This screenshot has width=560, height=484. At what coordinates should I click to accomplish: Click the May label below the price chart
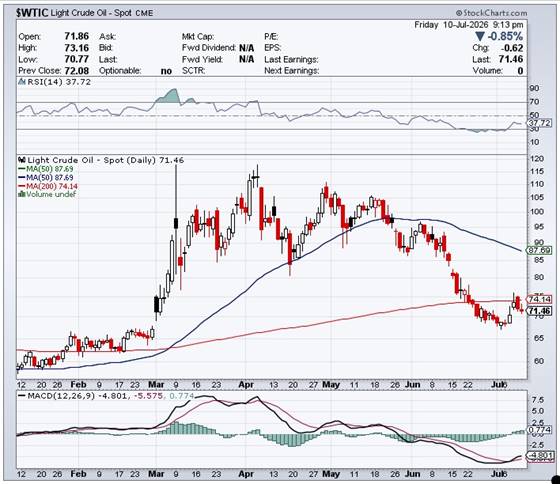tap(331, 385)
